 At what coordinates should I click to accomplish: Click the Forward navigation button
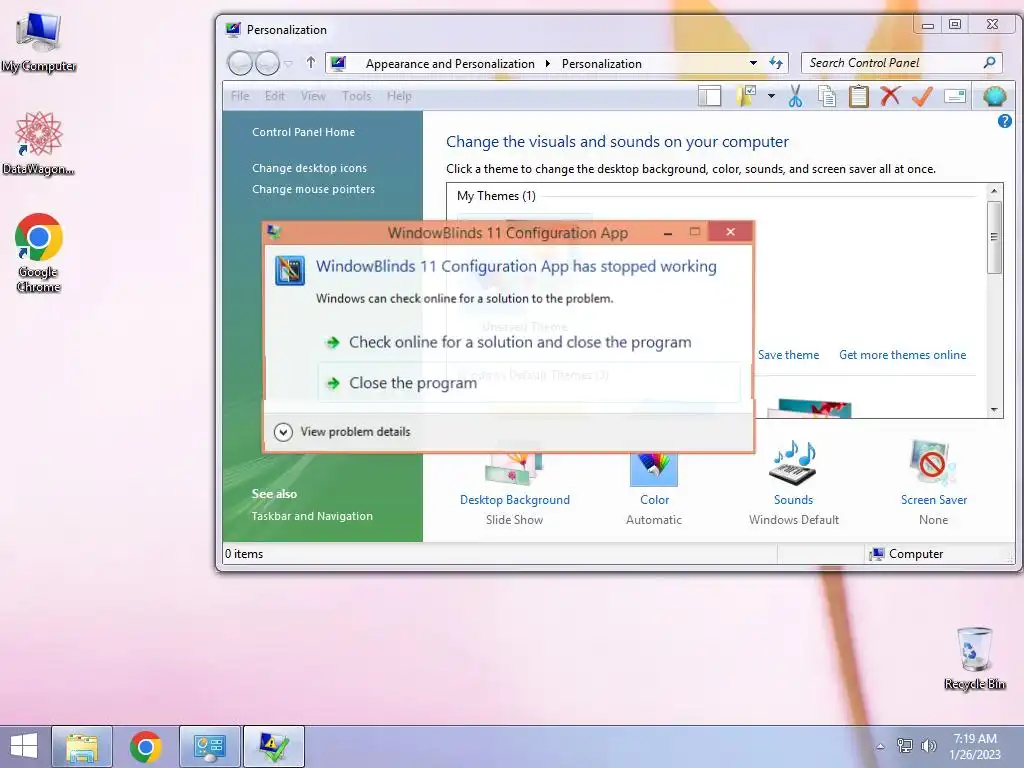pyautogui.click(x=267, y=63)
